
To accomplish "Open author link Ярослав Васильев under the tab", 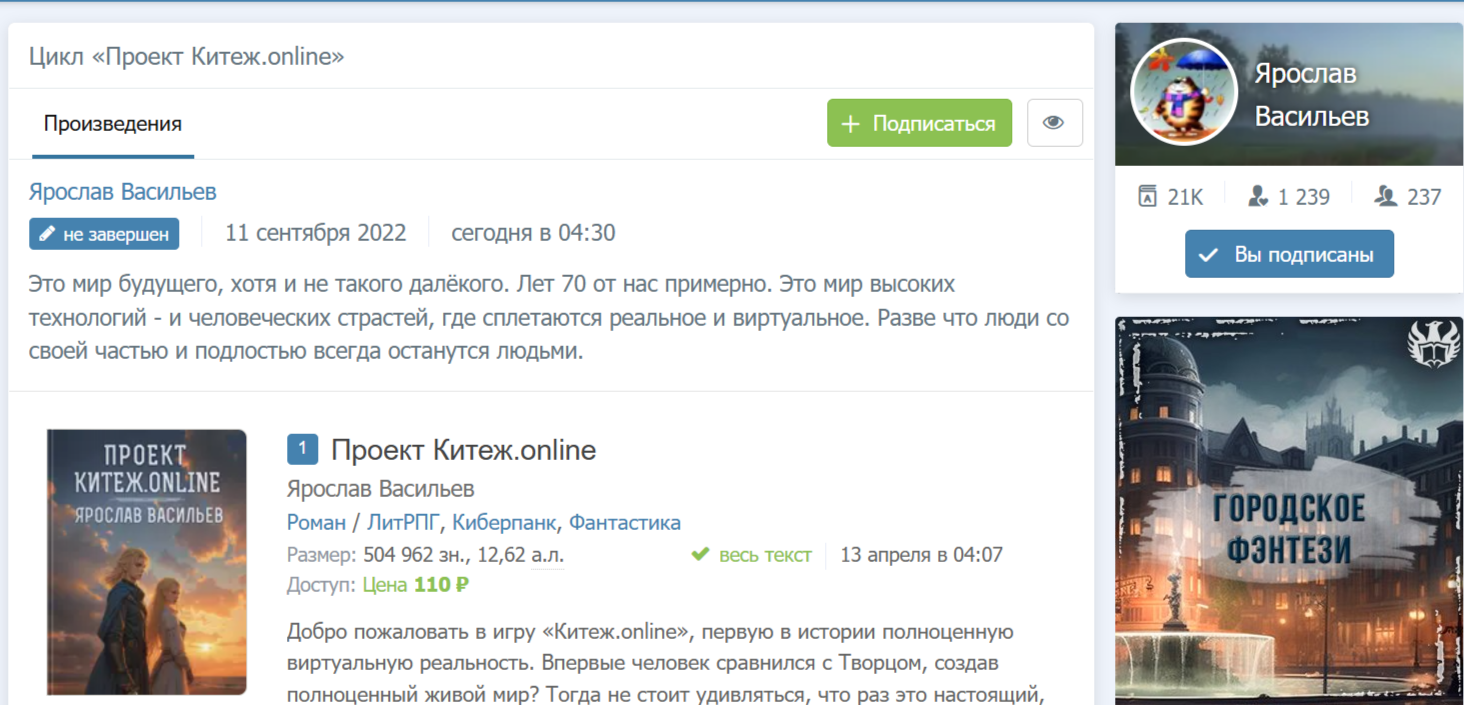I will pos(122,191).
